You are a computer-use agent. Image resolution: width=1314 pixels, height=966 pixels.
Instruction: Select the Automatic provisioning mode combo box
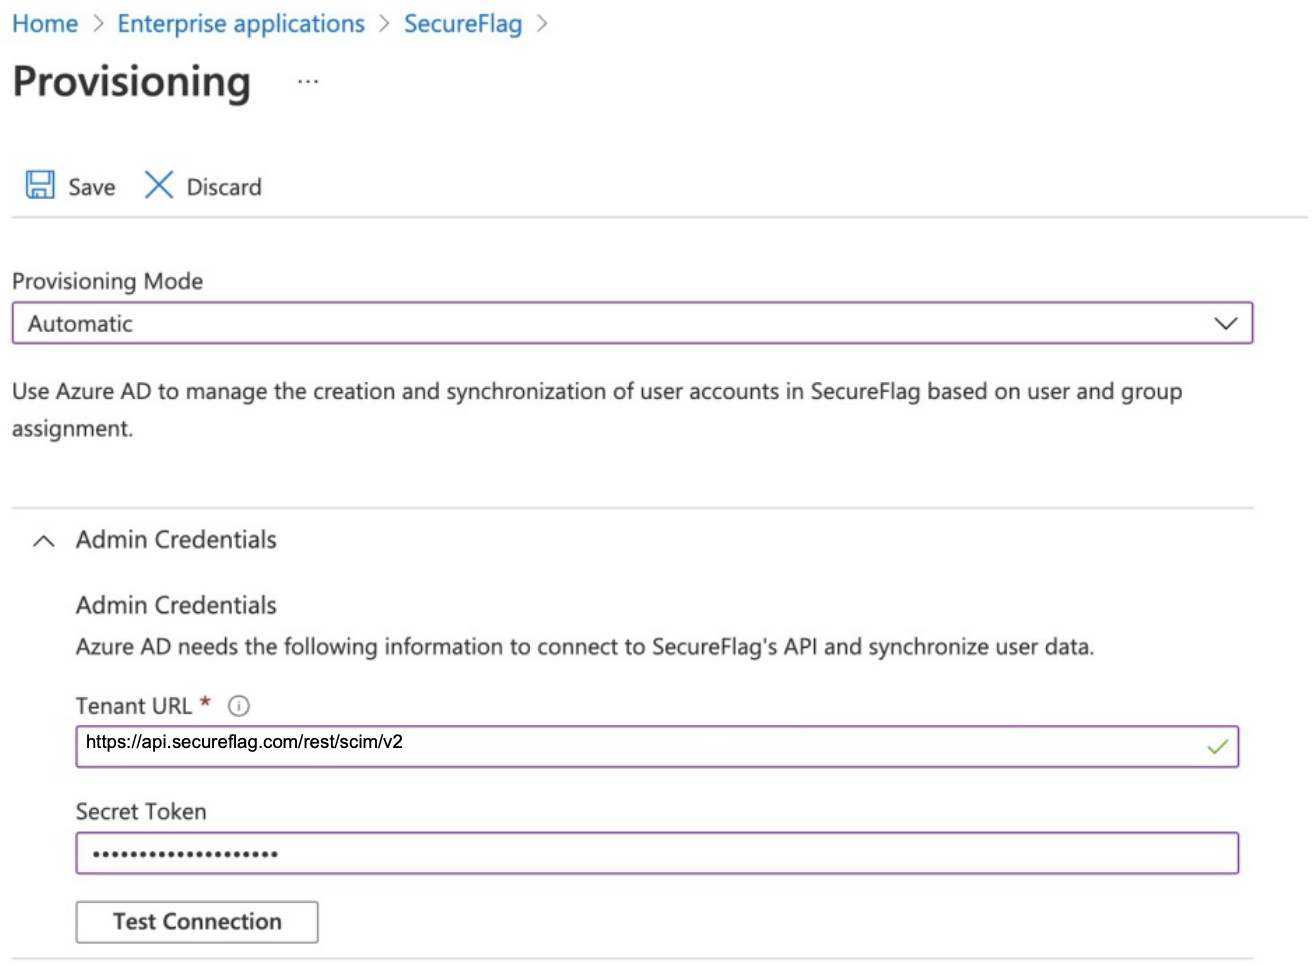pos(632,323)
